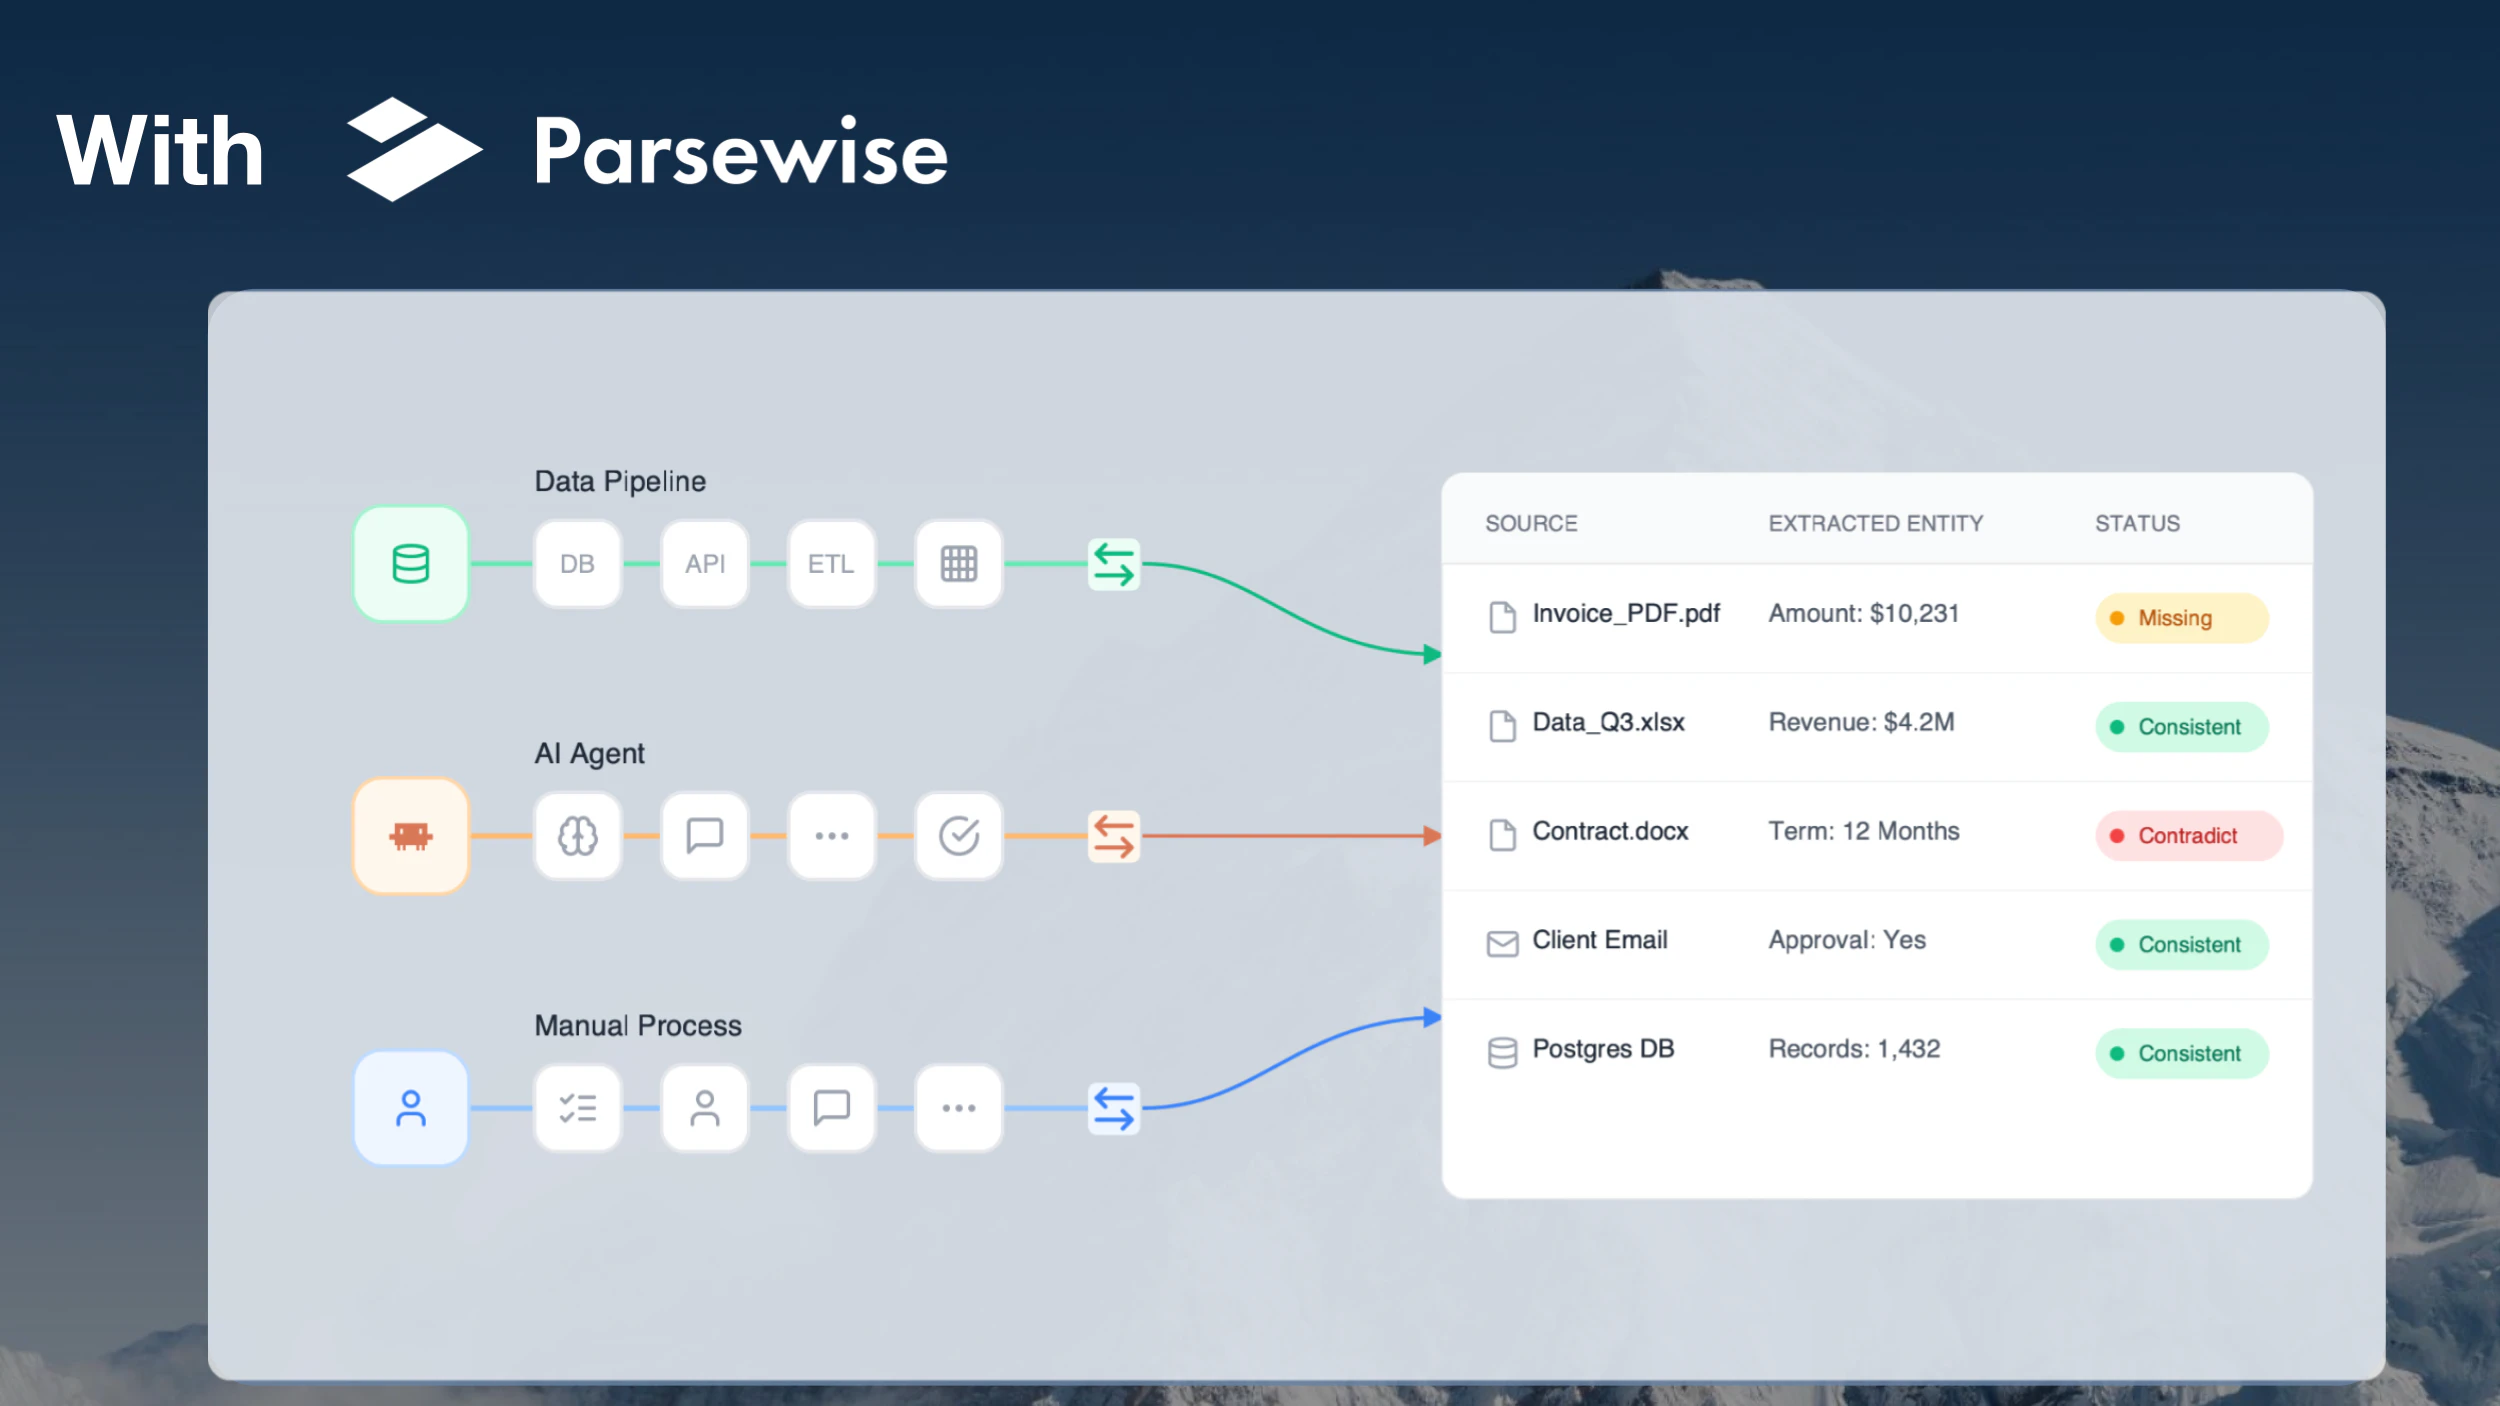Click the chat bubble node in Manual Process row
2500x1406 pixels.
point(831,1108)
